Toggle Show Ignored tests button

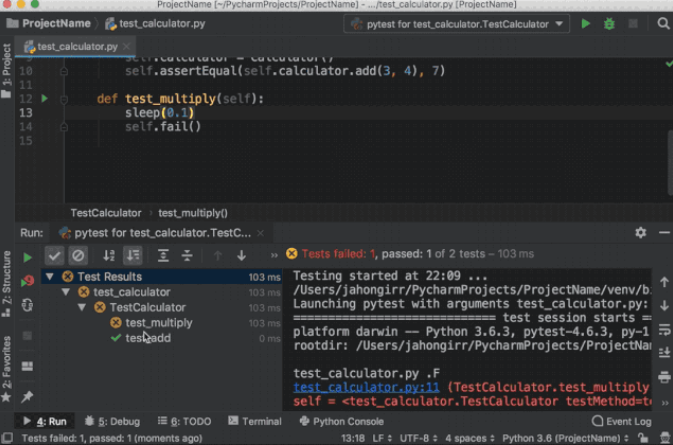click(x=78, y=256)
